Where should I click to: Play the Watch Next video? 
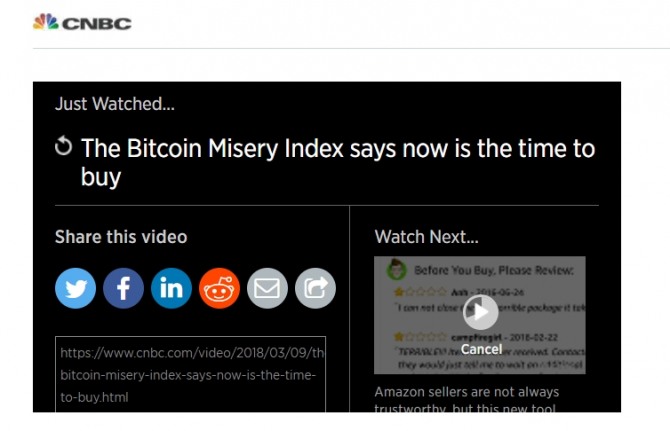pos(480,312)
